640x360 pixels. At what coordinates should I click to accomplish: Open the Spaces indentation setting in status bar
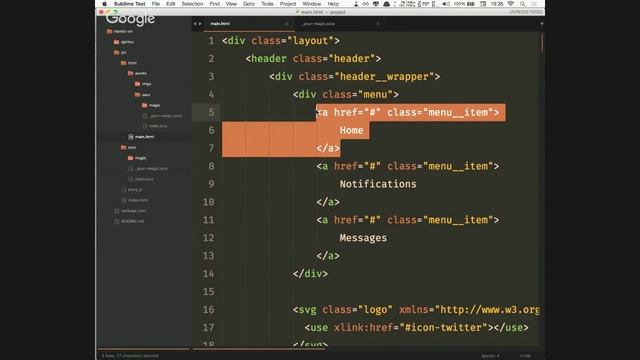coord(490,356)
